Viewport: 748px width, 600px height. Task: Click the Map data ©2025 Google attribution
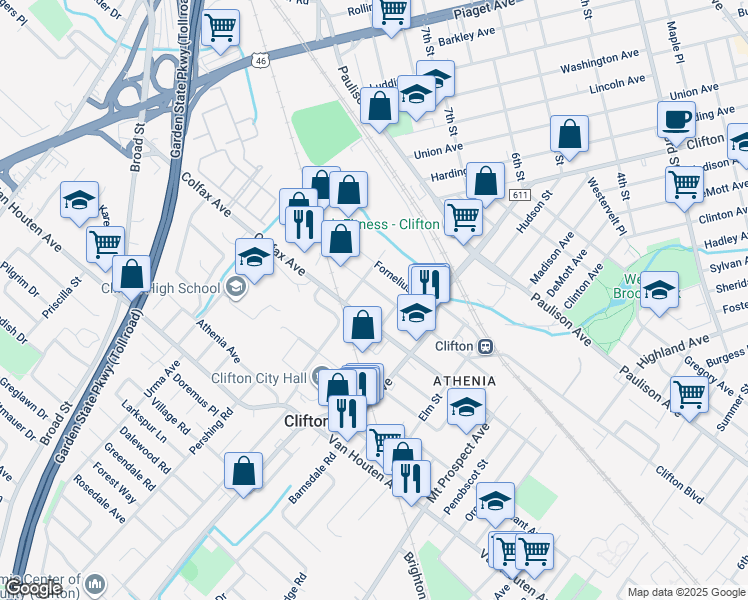click(x=686, y=592)
